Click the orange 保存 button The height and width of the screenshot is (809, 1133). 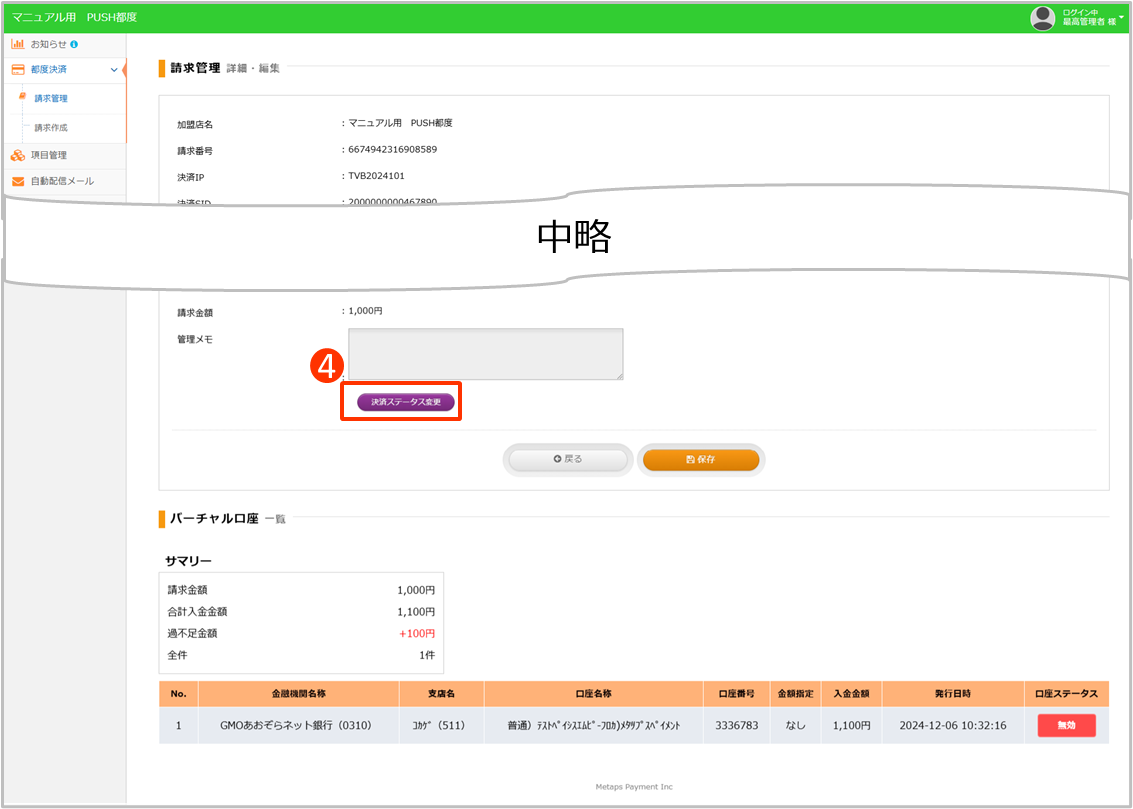click(x=700, y=460)
